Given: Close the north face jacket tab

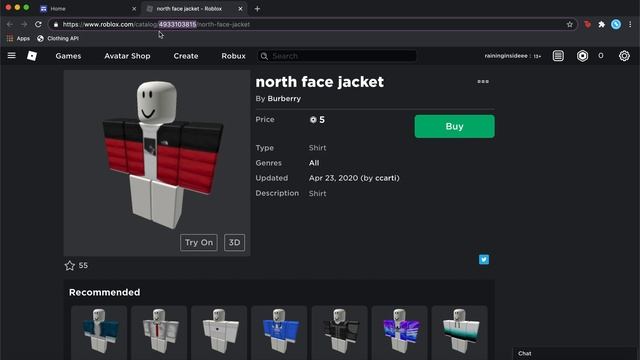Looking at the screenshot, I should click(240, 9).
